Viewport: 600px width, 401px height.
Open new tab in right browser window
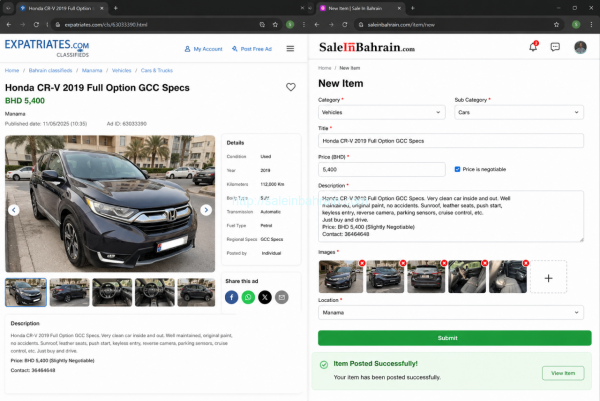coord(412,8)
